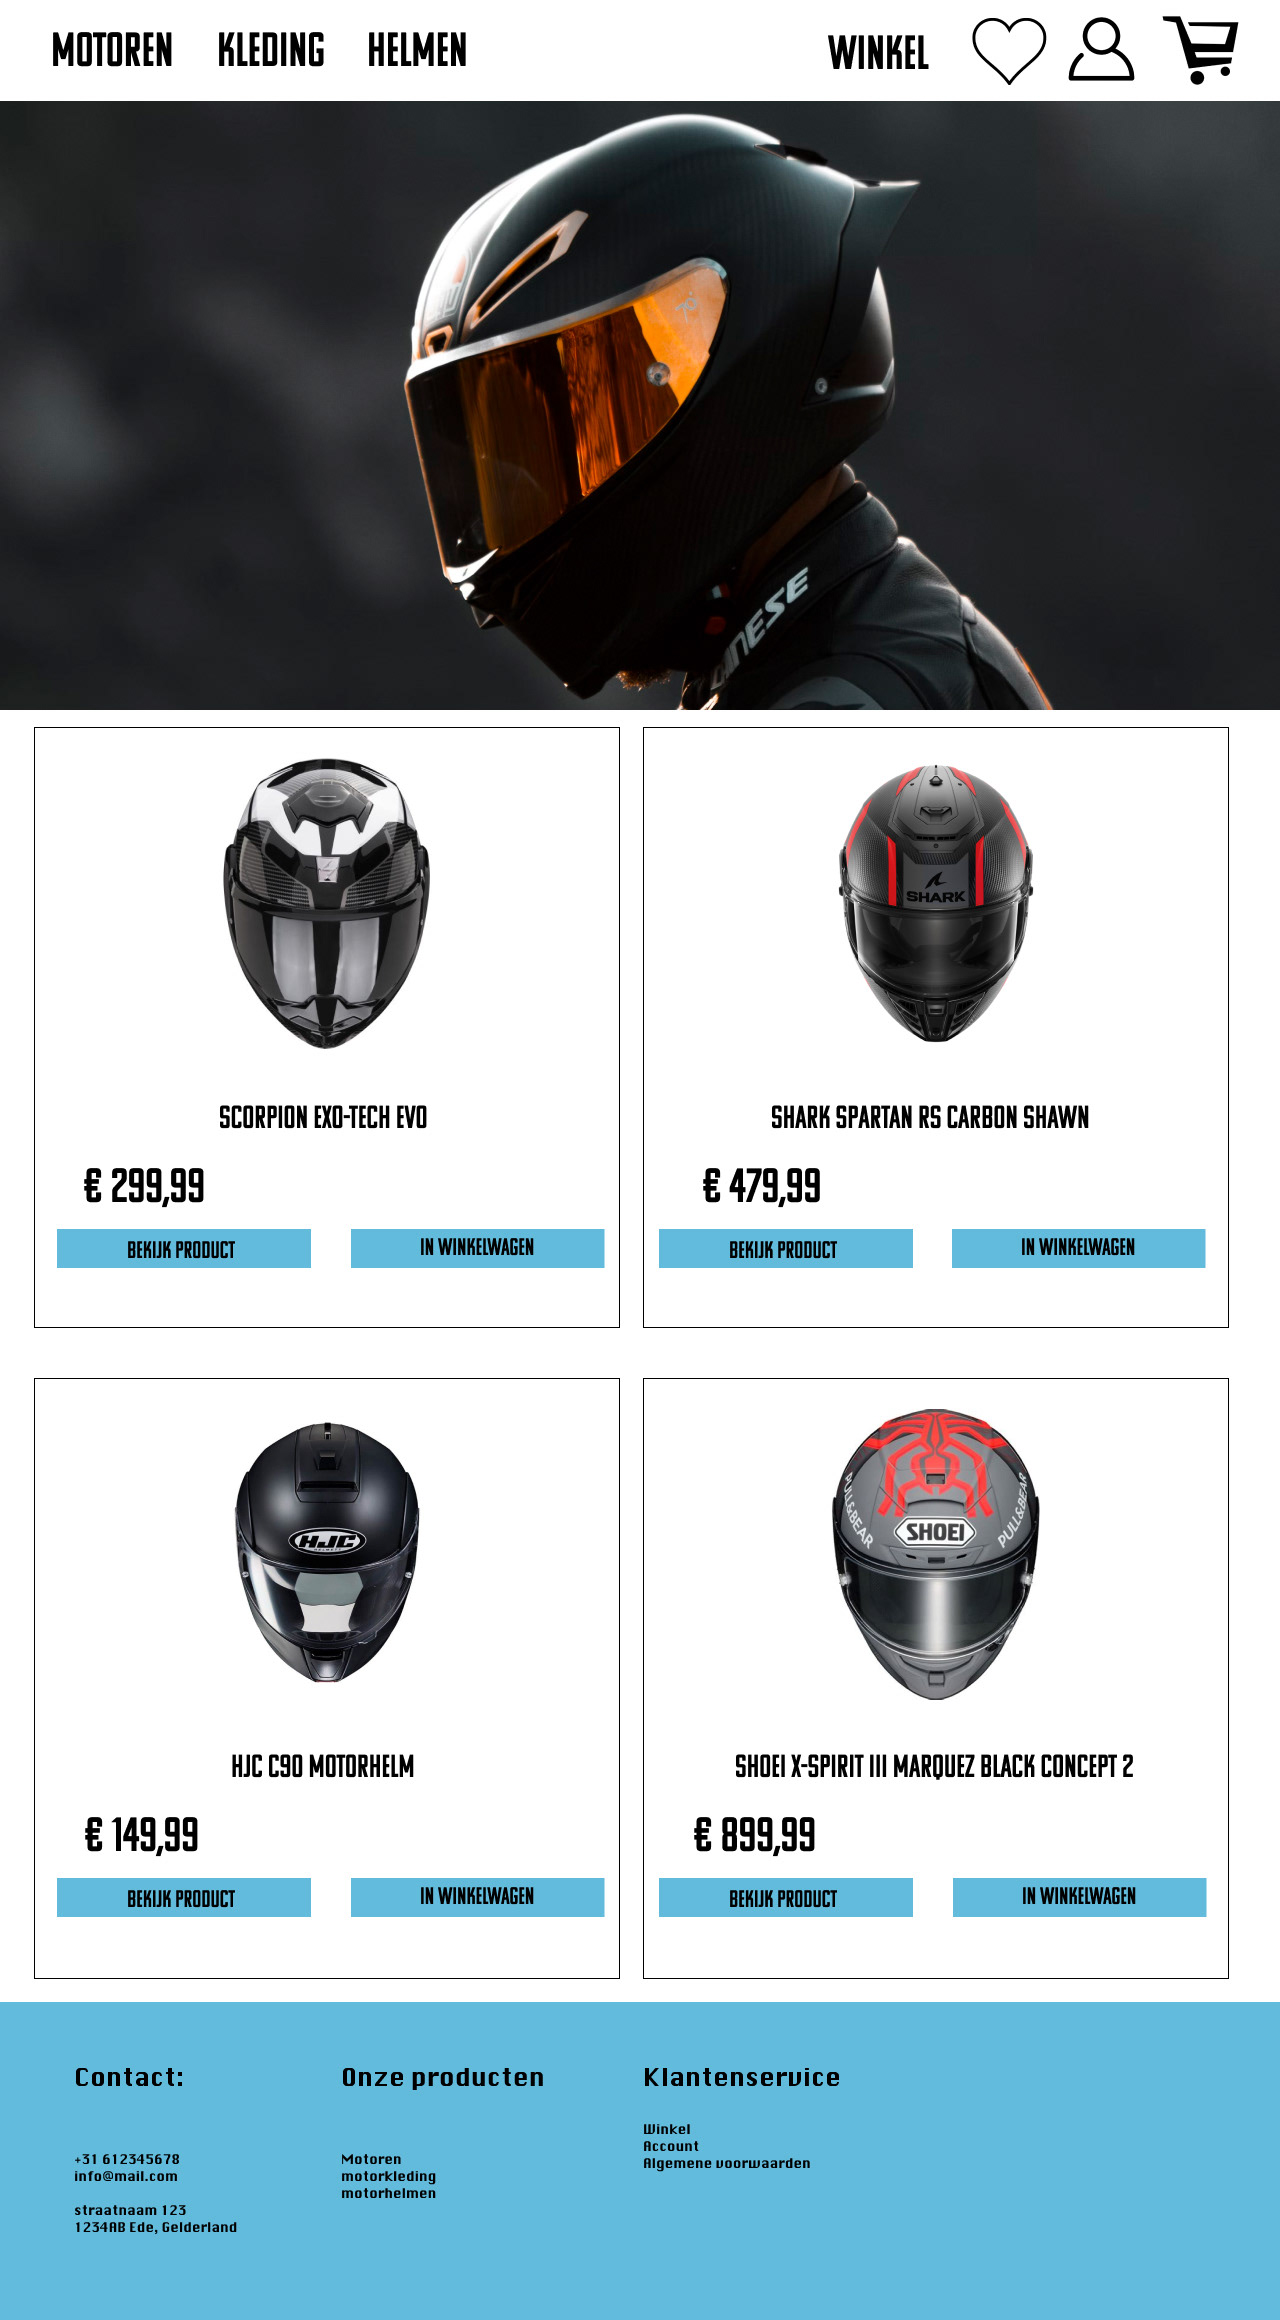Click the Scorpion helmet product image
Viewport: 1280px width, 2320px height.
pyautogui.click(x=326, y=903)
